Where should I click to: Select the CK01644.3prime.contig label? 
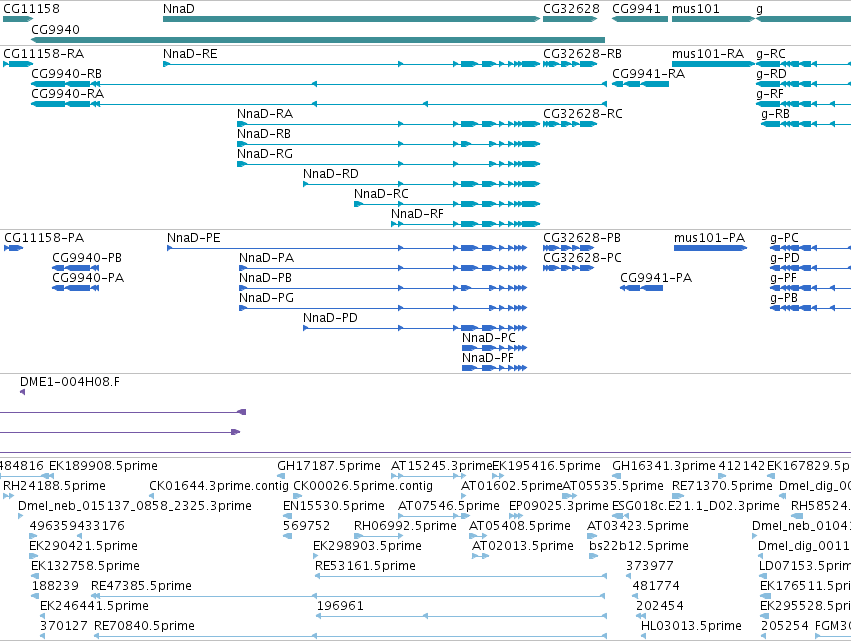click(x=219, y=486)
